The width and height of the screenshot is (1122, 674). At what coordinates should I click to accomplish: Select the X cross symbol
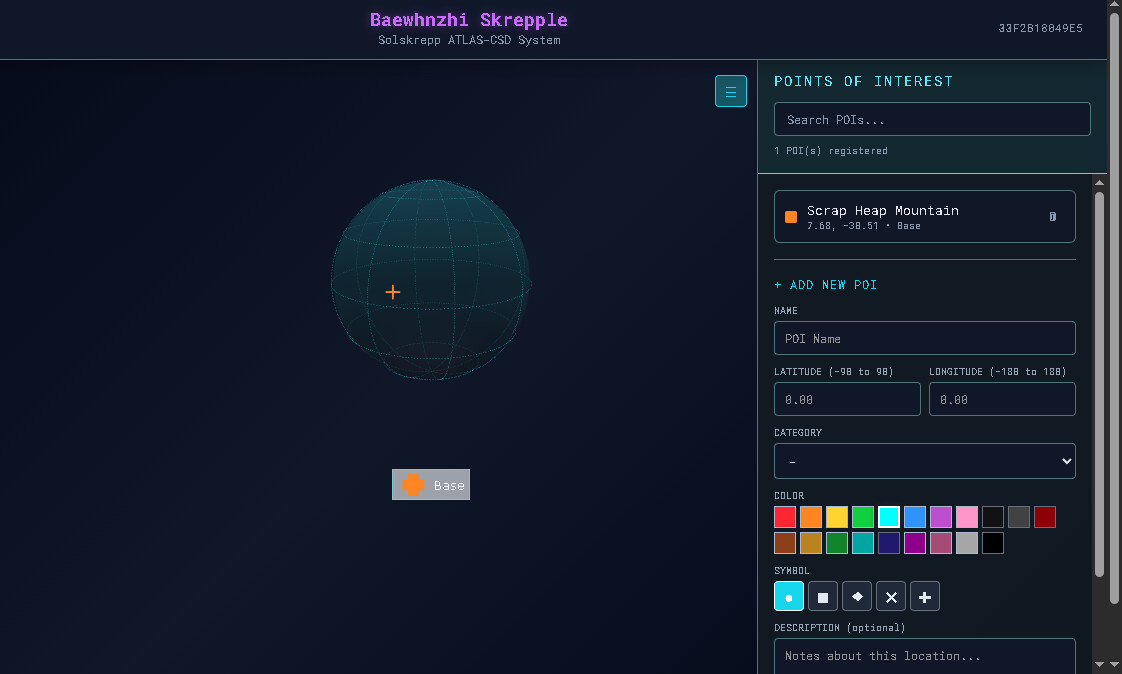891,597
